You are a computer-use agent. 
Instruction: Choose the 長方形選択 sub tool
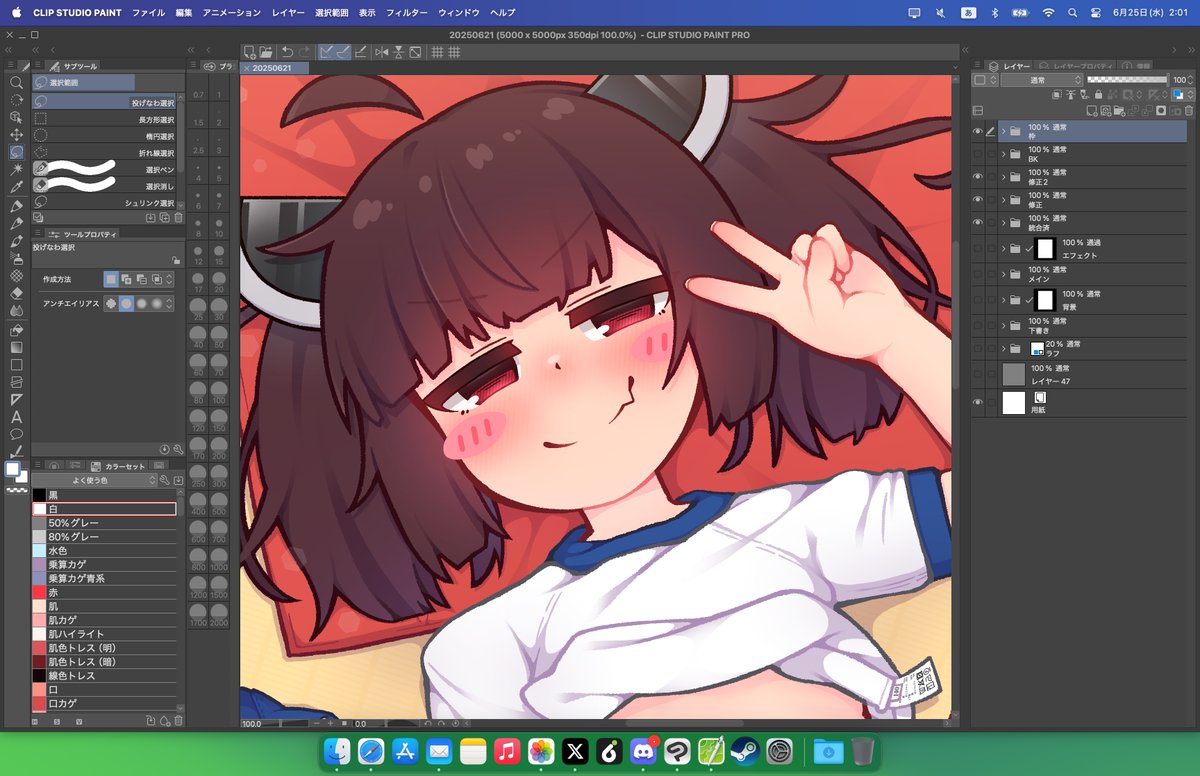coord(105,119)
